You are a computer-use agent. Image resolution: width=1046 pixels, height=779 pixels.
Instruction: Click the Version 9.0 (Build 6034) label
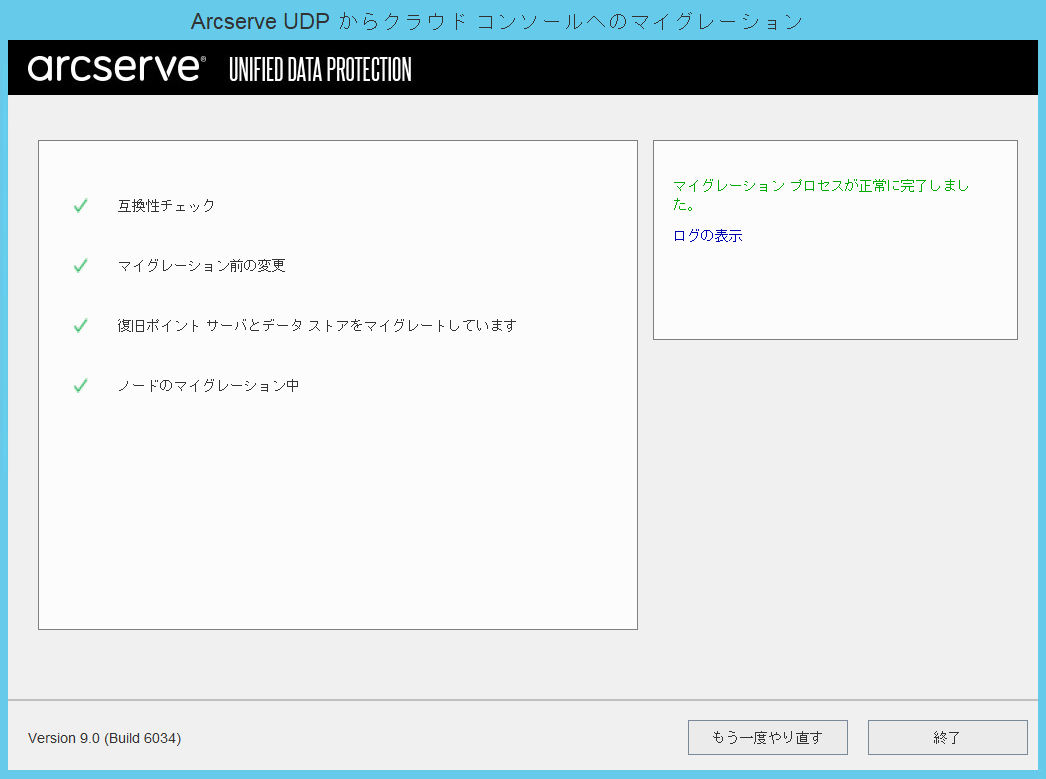point(105,738)
